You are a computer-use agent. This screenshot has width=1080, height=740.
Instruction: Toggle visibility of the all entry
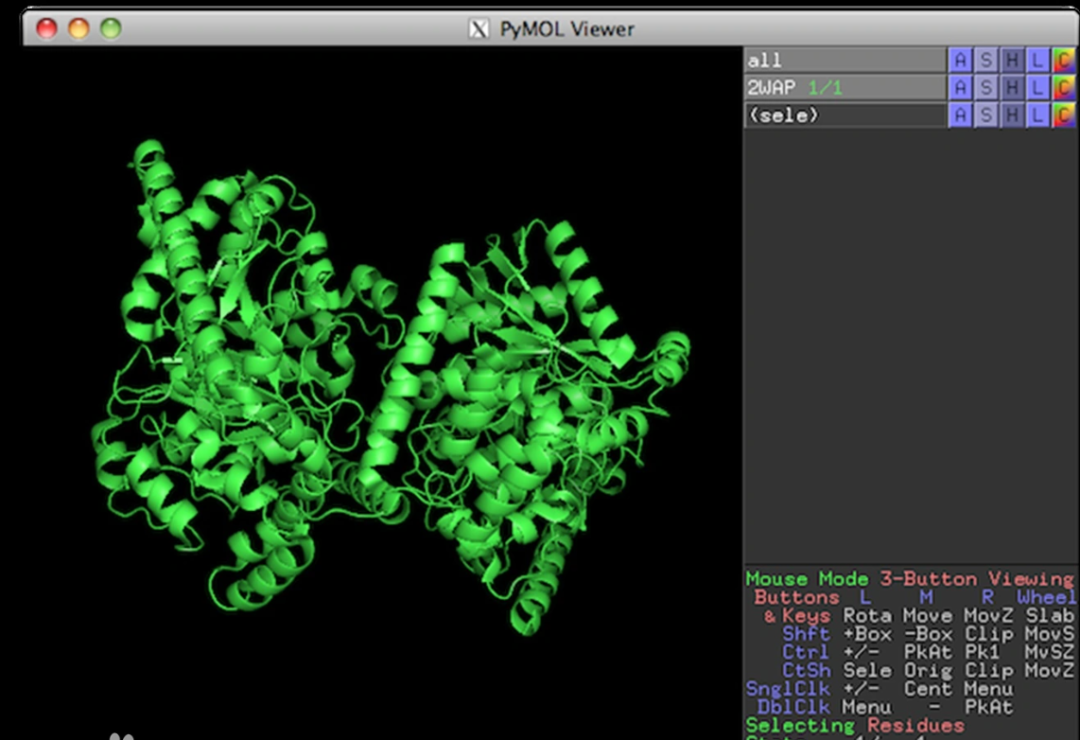click(x=845, y=60)
